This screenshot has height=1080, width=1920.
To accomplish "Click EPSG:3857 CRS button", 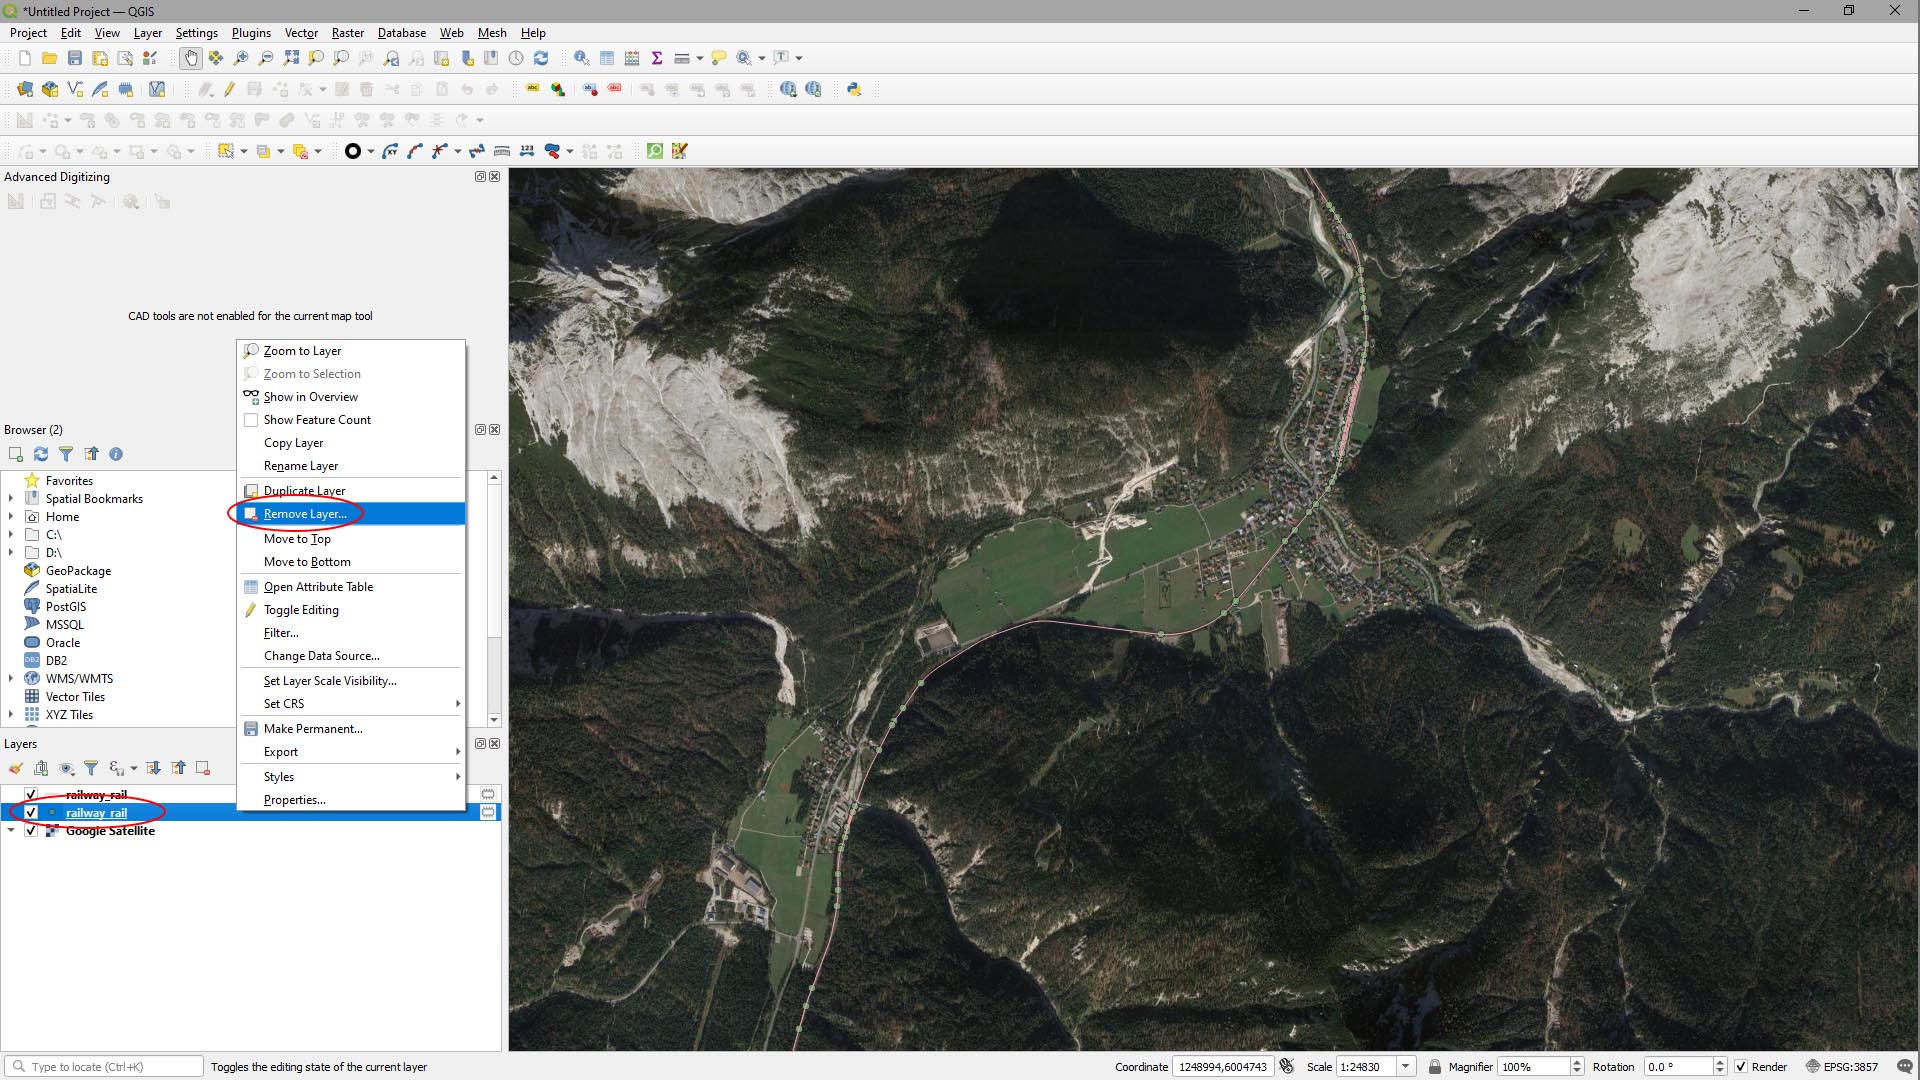I will click(x=1841, y=1067).
